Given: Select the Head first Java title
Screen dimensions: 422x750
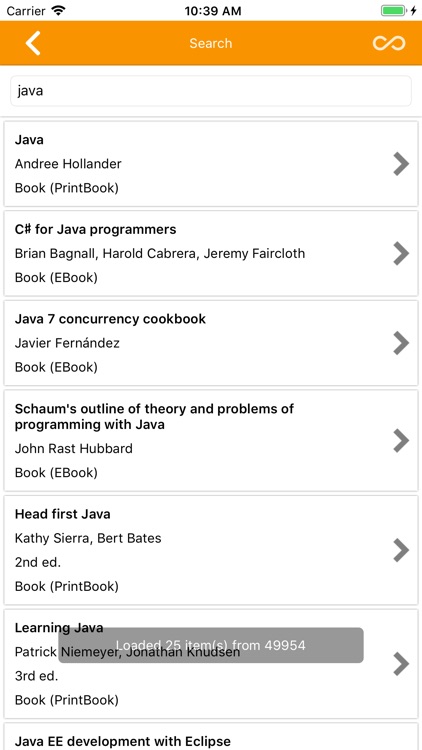Looking at the screenshot, I should 63,514.
